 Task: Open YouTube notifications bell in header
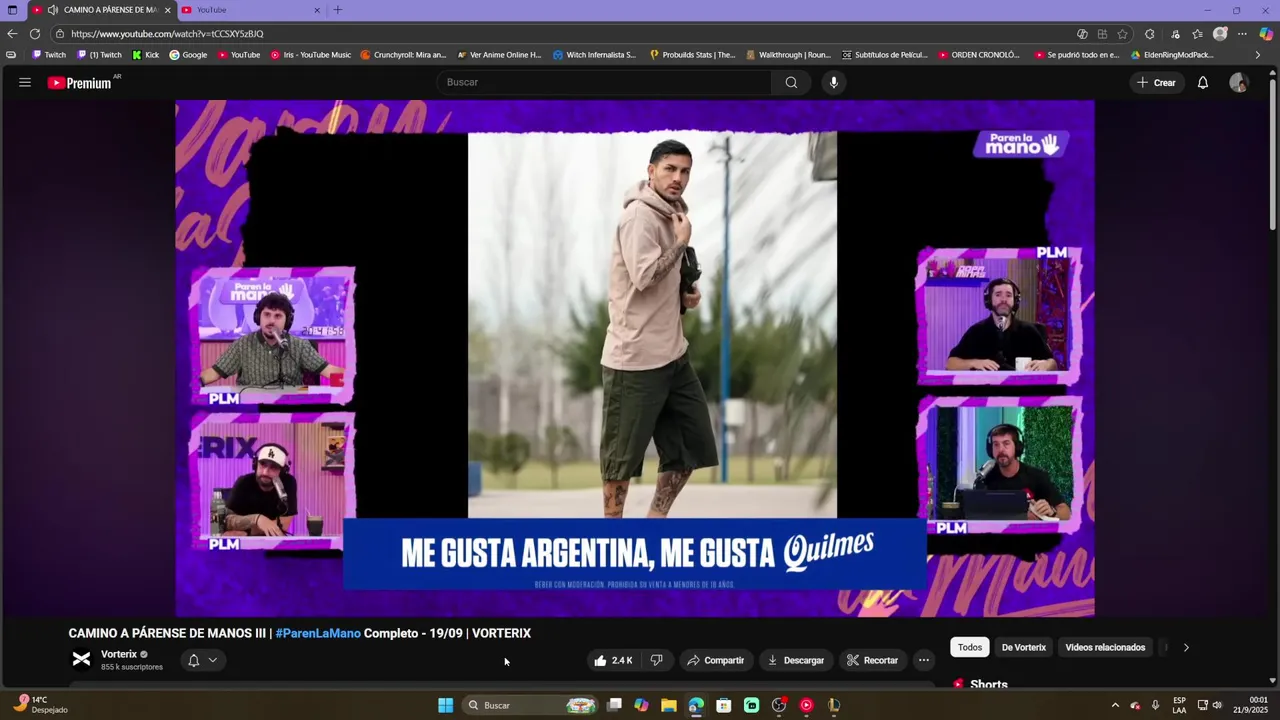click(1203, 82)
